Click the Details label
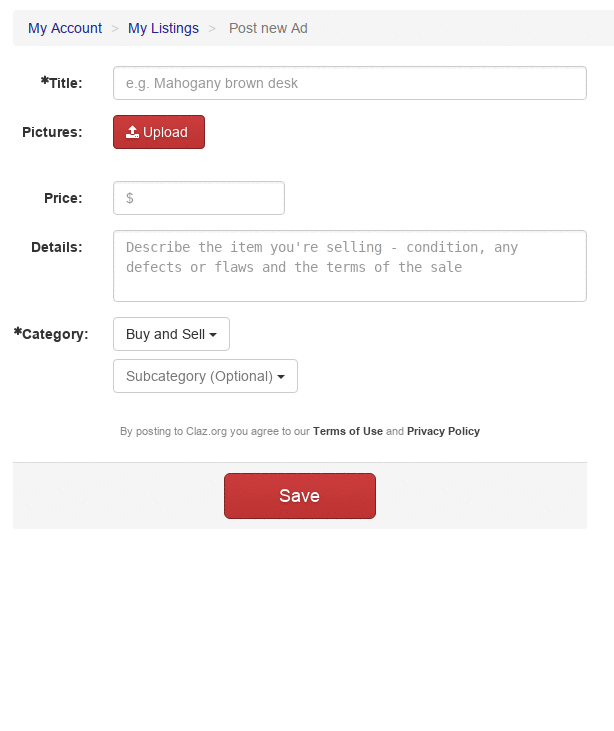 click(56, 247)
